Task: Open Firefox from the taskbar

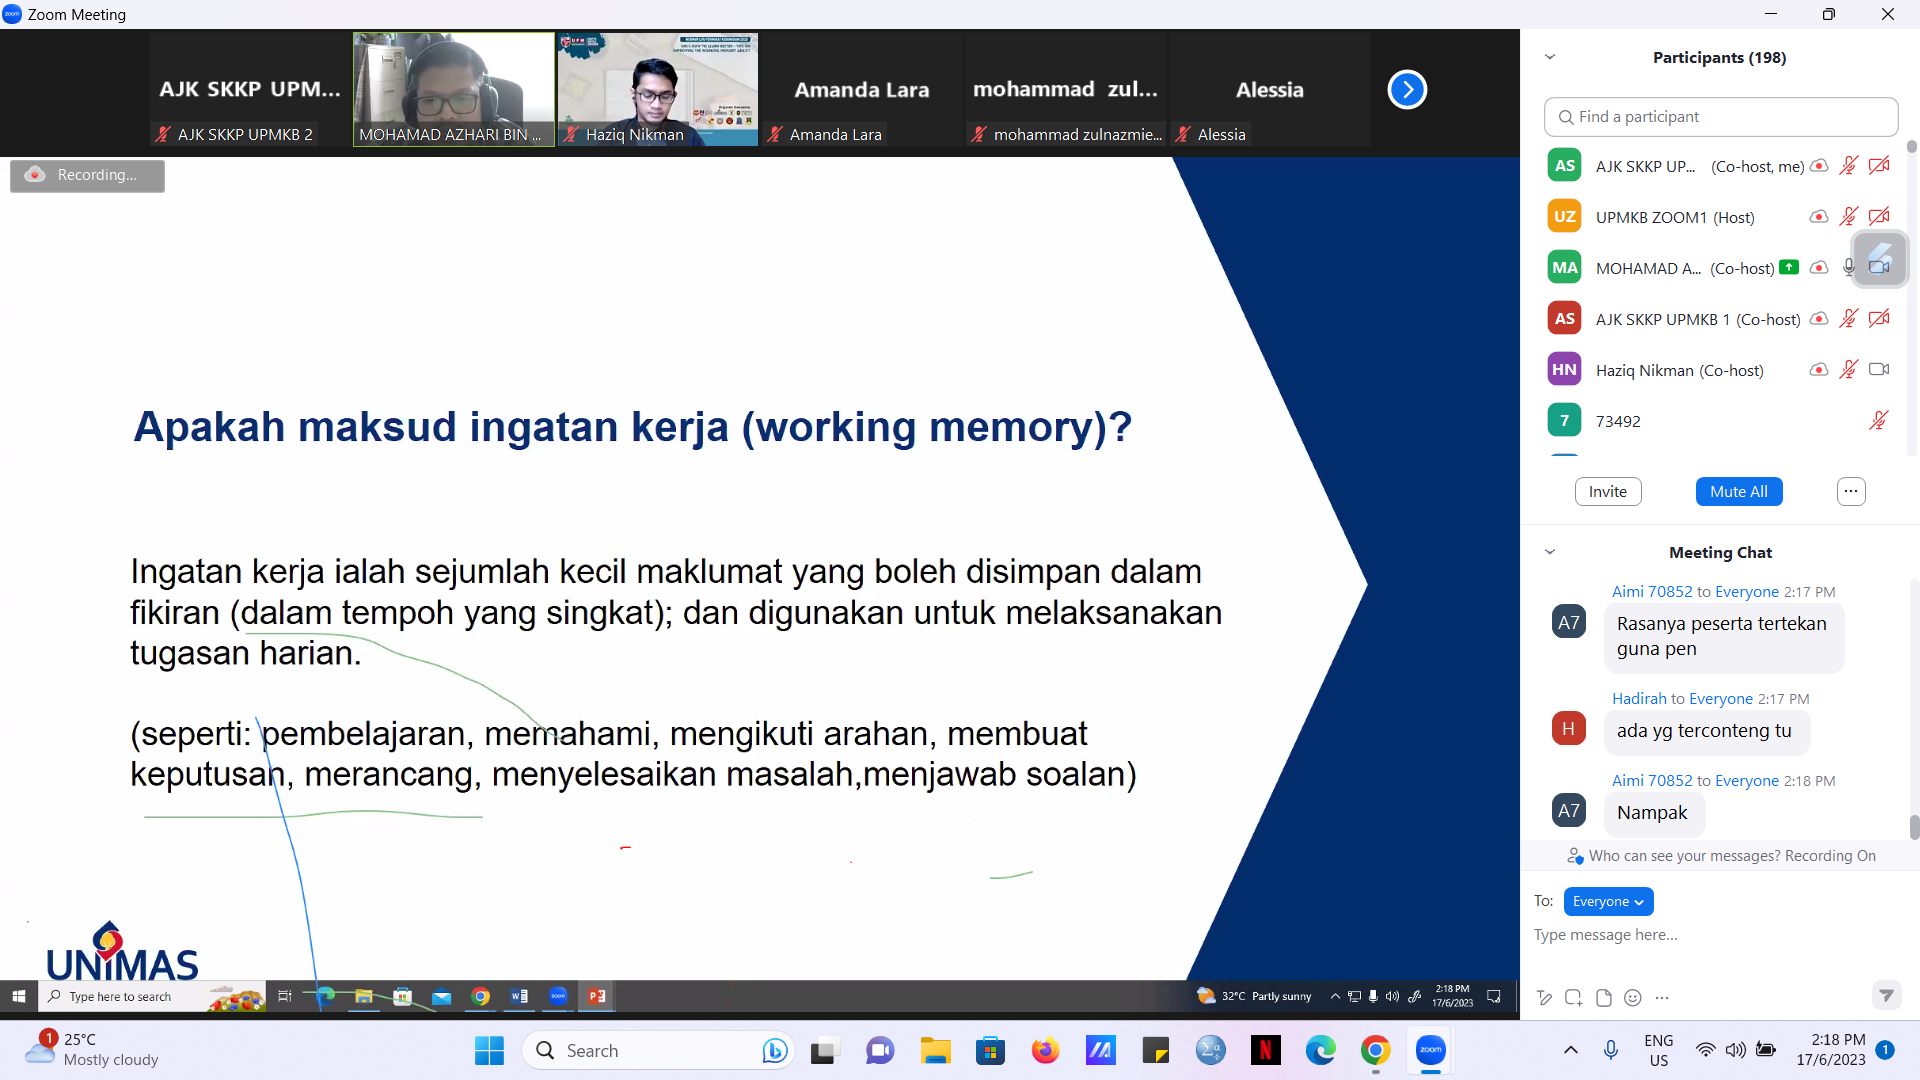Action: point(1045,1050)
